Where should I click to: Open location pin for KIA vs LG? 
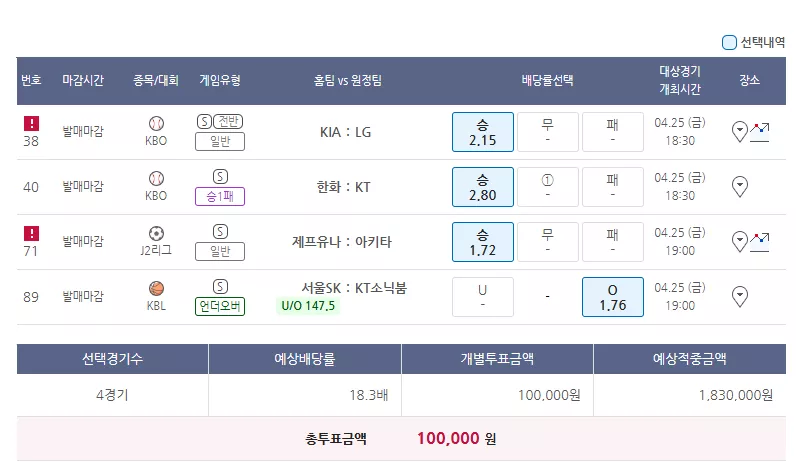point(740,131)
